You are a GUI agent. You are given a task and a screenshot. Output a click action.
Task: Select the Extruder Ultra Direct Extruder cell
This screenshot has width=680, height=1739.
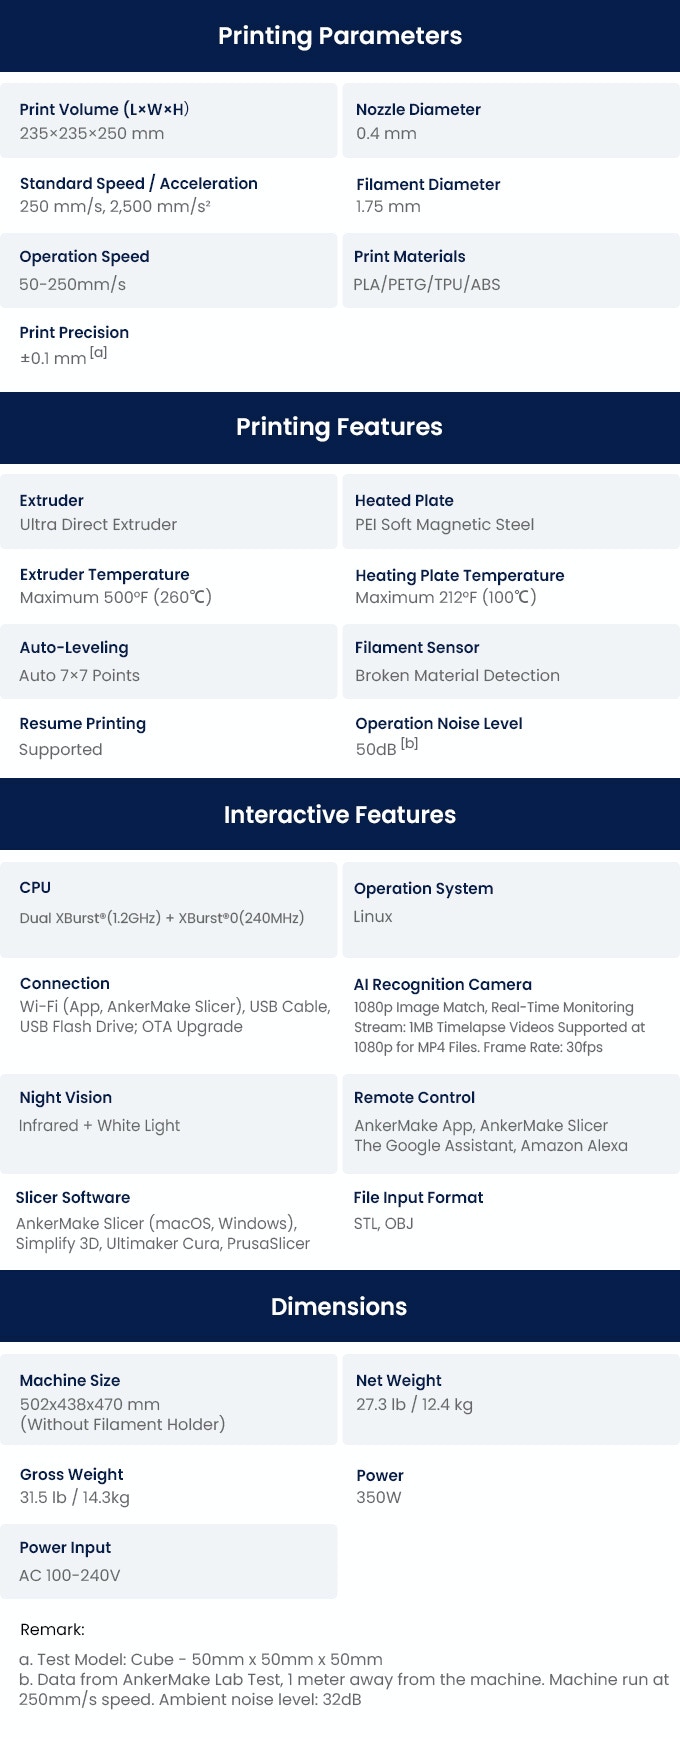[168, 511]
